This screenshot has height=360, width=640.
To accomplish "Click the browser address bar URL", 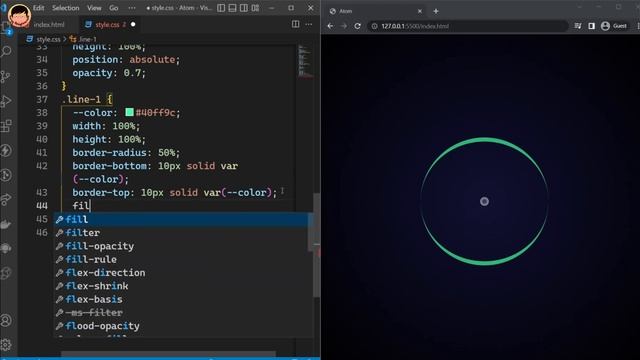I will point(415,26).
